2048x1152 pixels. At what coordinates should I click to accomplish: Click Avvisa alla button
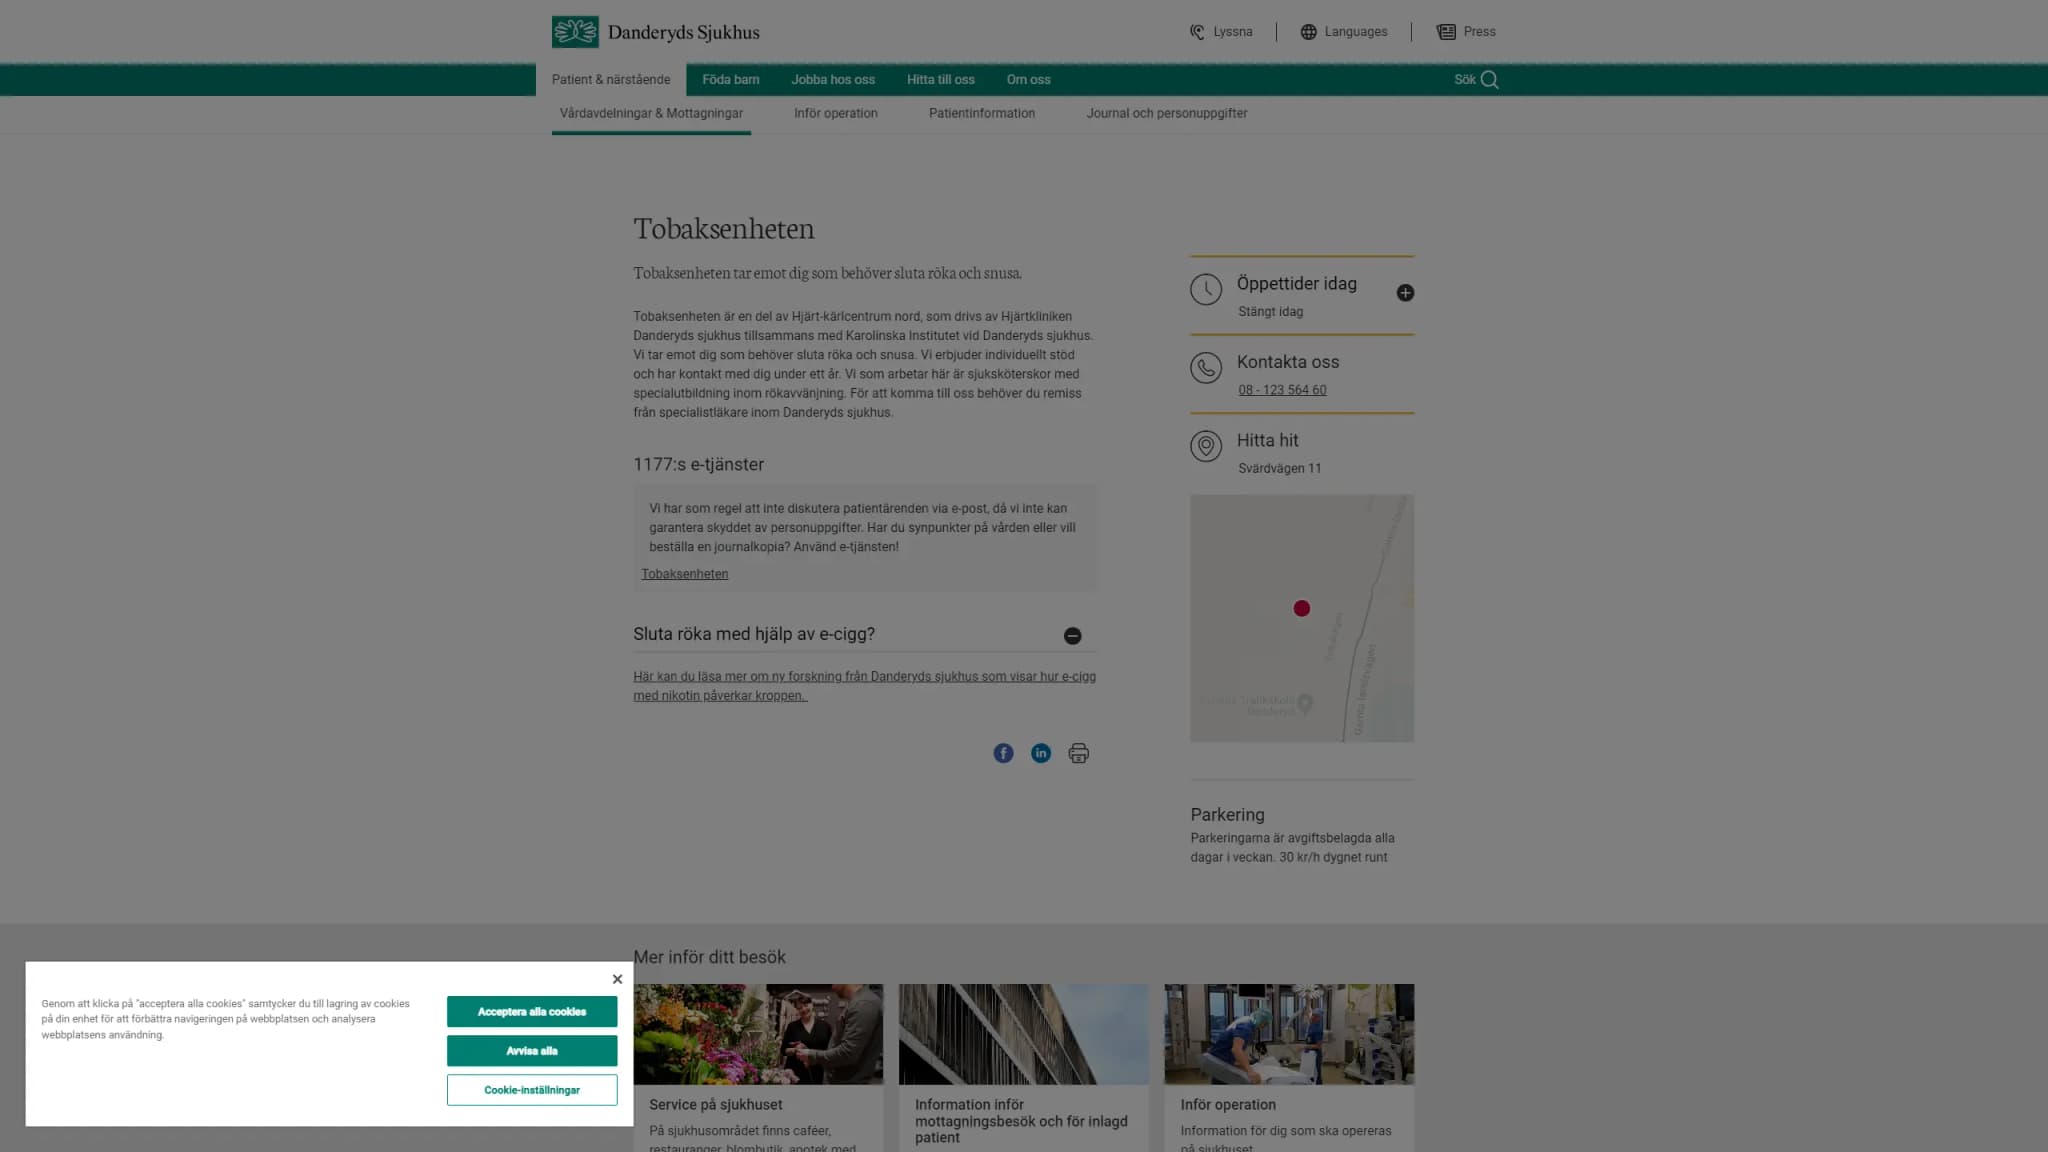tap(532, 1051)
